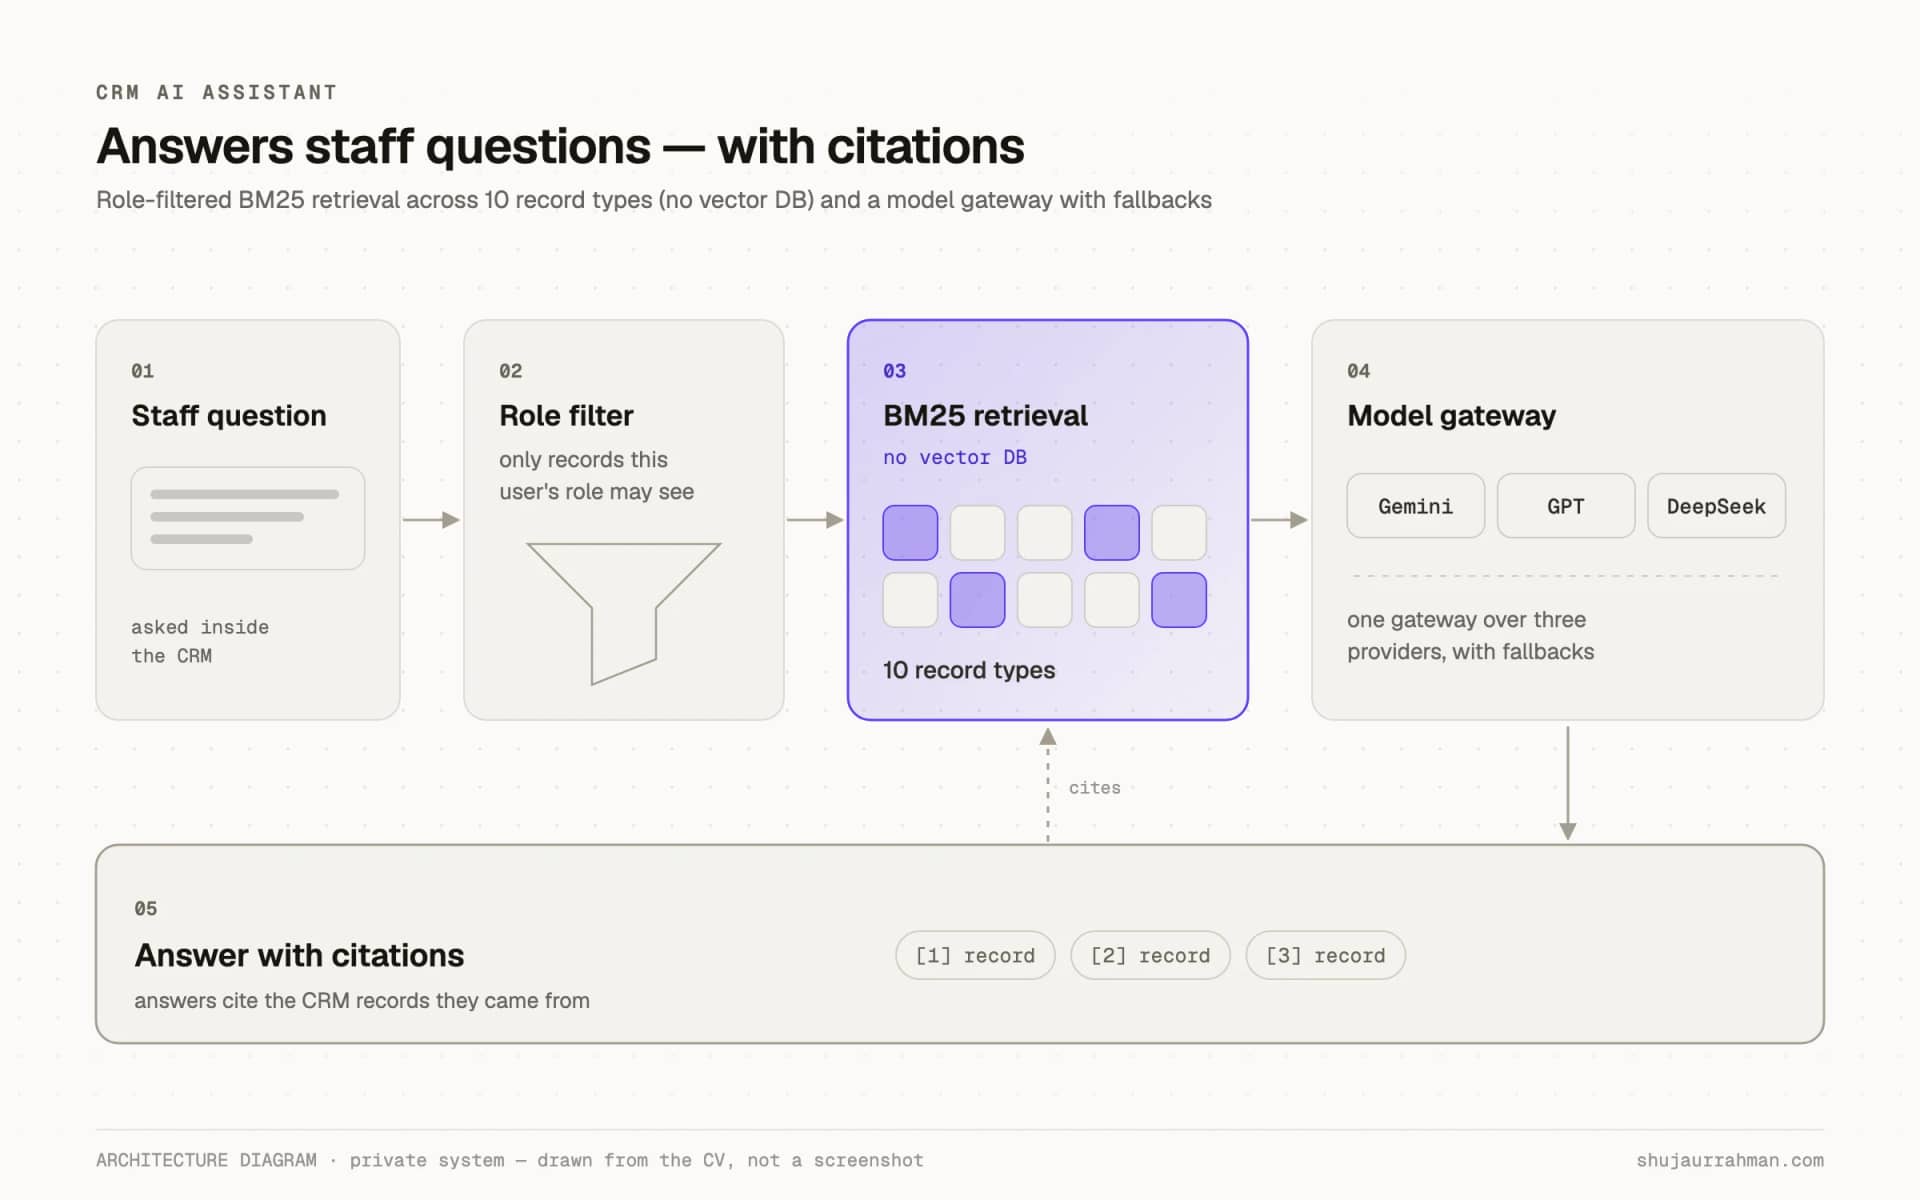Click the 'CRM AI ASSISTANT' eyebrow label
The image size is (1920, 1200).
216,92
